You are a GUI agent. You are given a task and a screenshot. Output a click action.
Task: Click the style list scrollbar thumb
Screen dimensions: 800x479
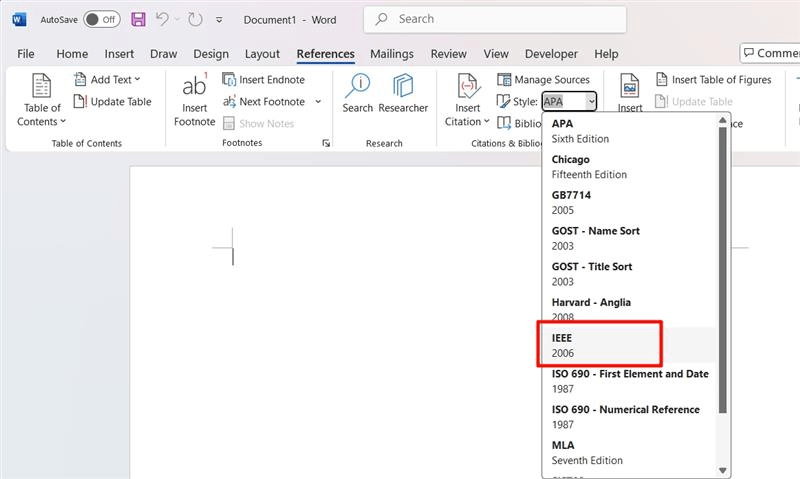[722, 270]
